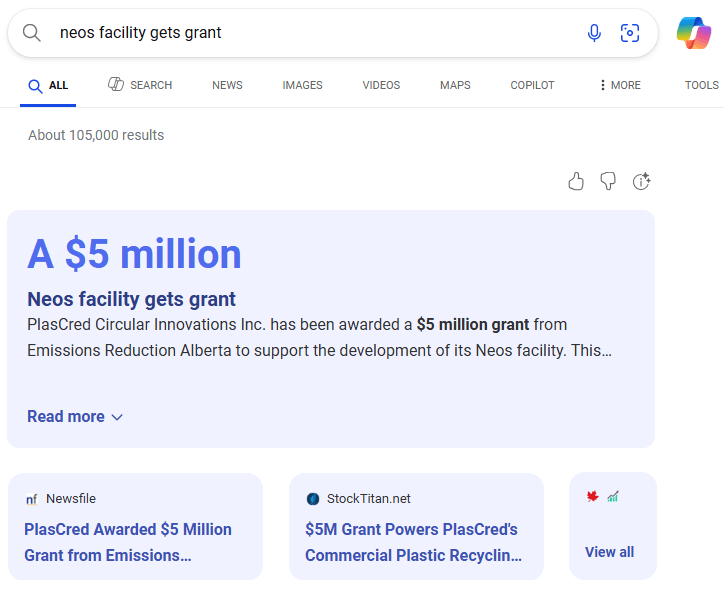Click into the search query text field
Viewport: 724px width, 611px height.
click(x=300, y=33)
